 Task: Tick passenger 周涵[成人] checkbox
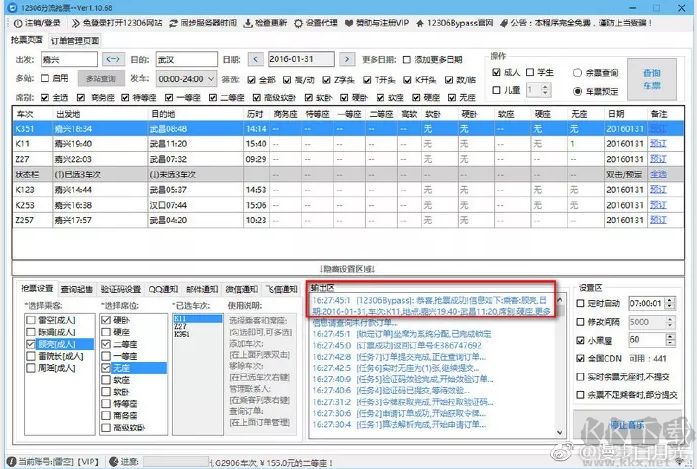[x=31, y=368]
